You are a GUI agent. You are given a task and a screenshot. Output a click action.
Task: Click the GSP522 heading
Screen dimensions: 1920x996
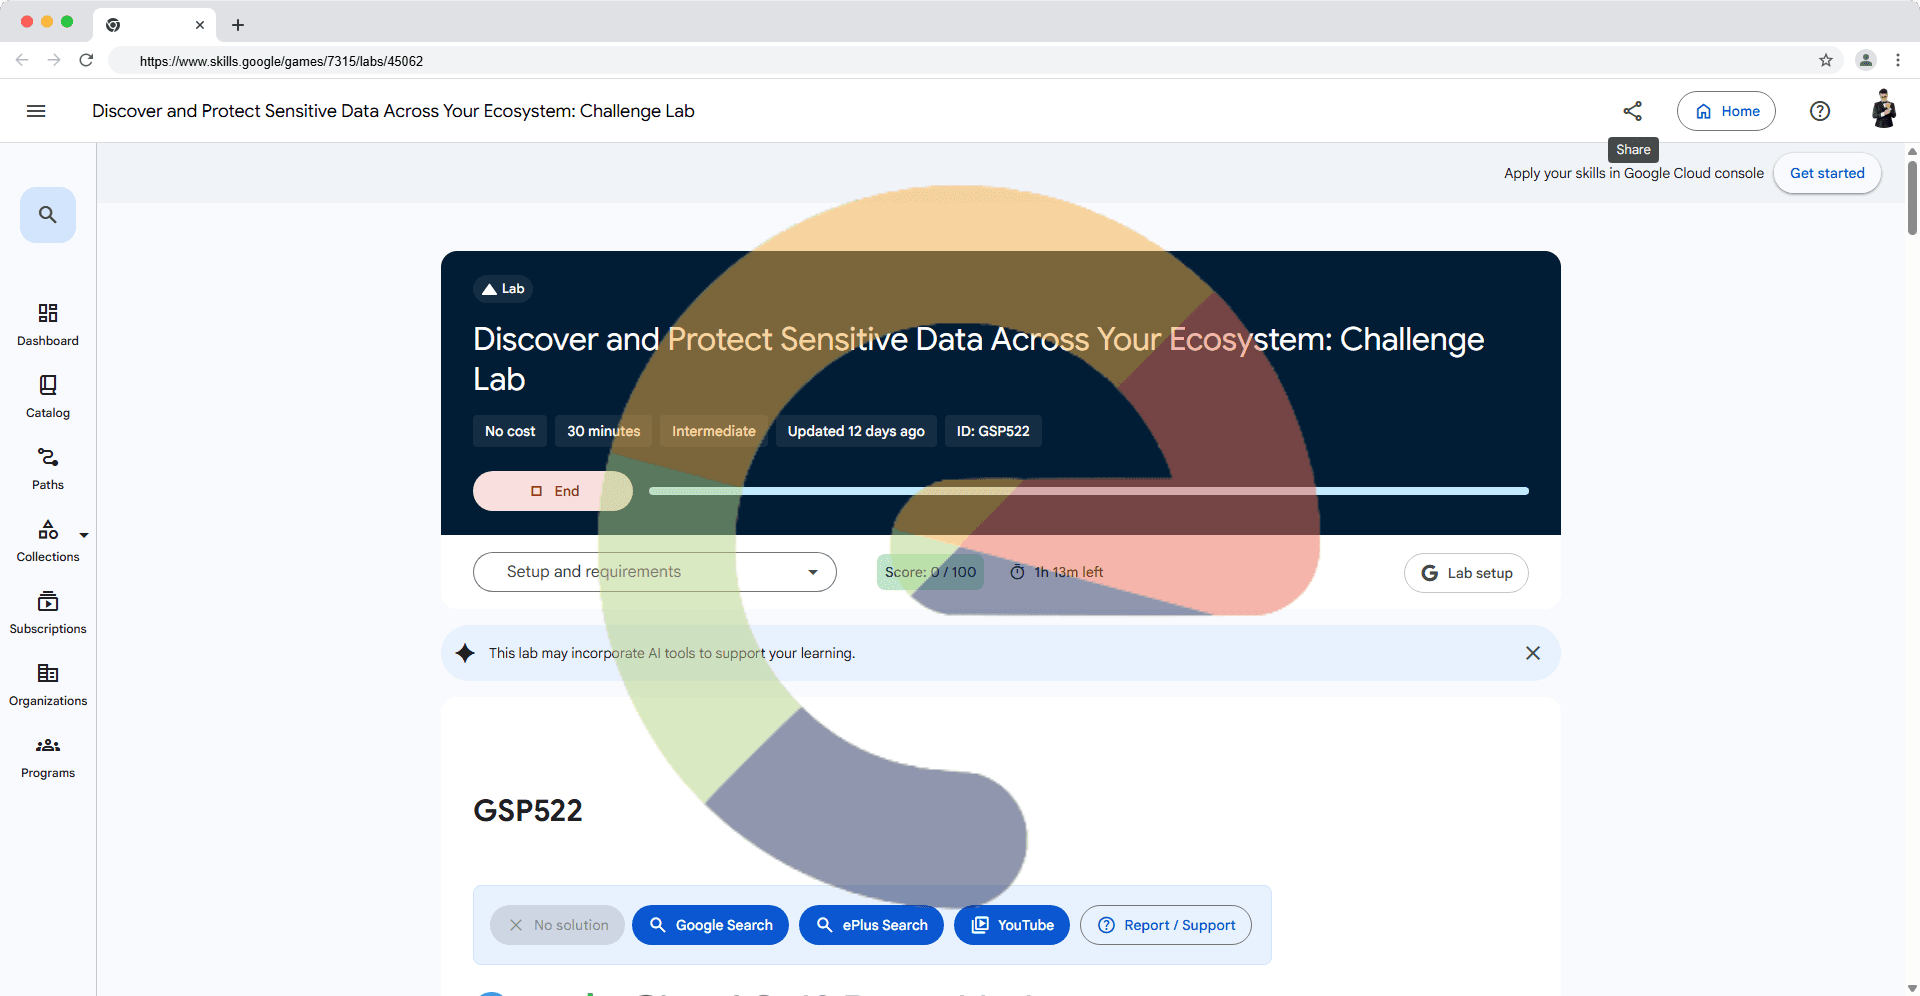coord(528,810)
